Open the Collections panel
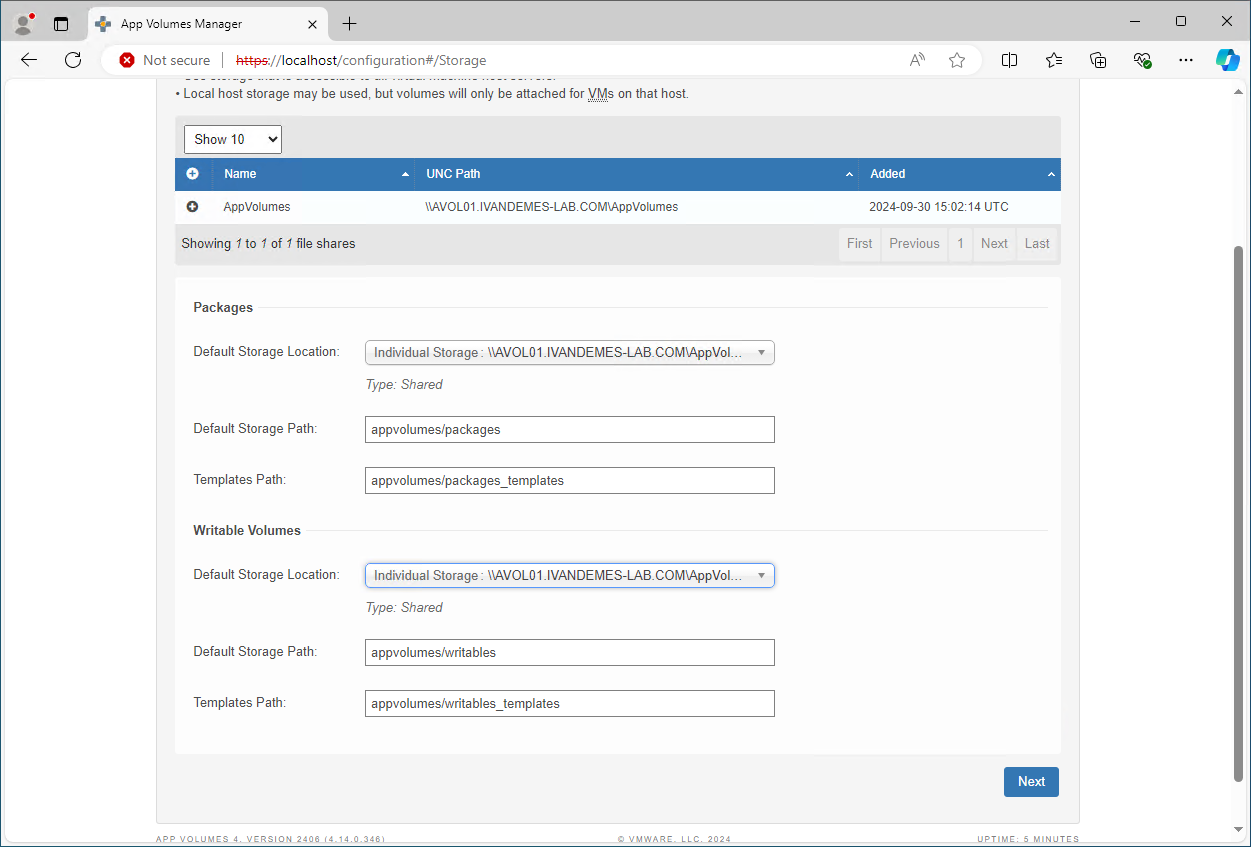 pos(1098,60)
